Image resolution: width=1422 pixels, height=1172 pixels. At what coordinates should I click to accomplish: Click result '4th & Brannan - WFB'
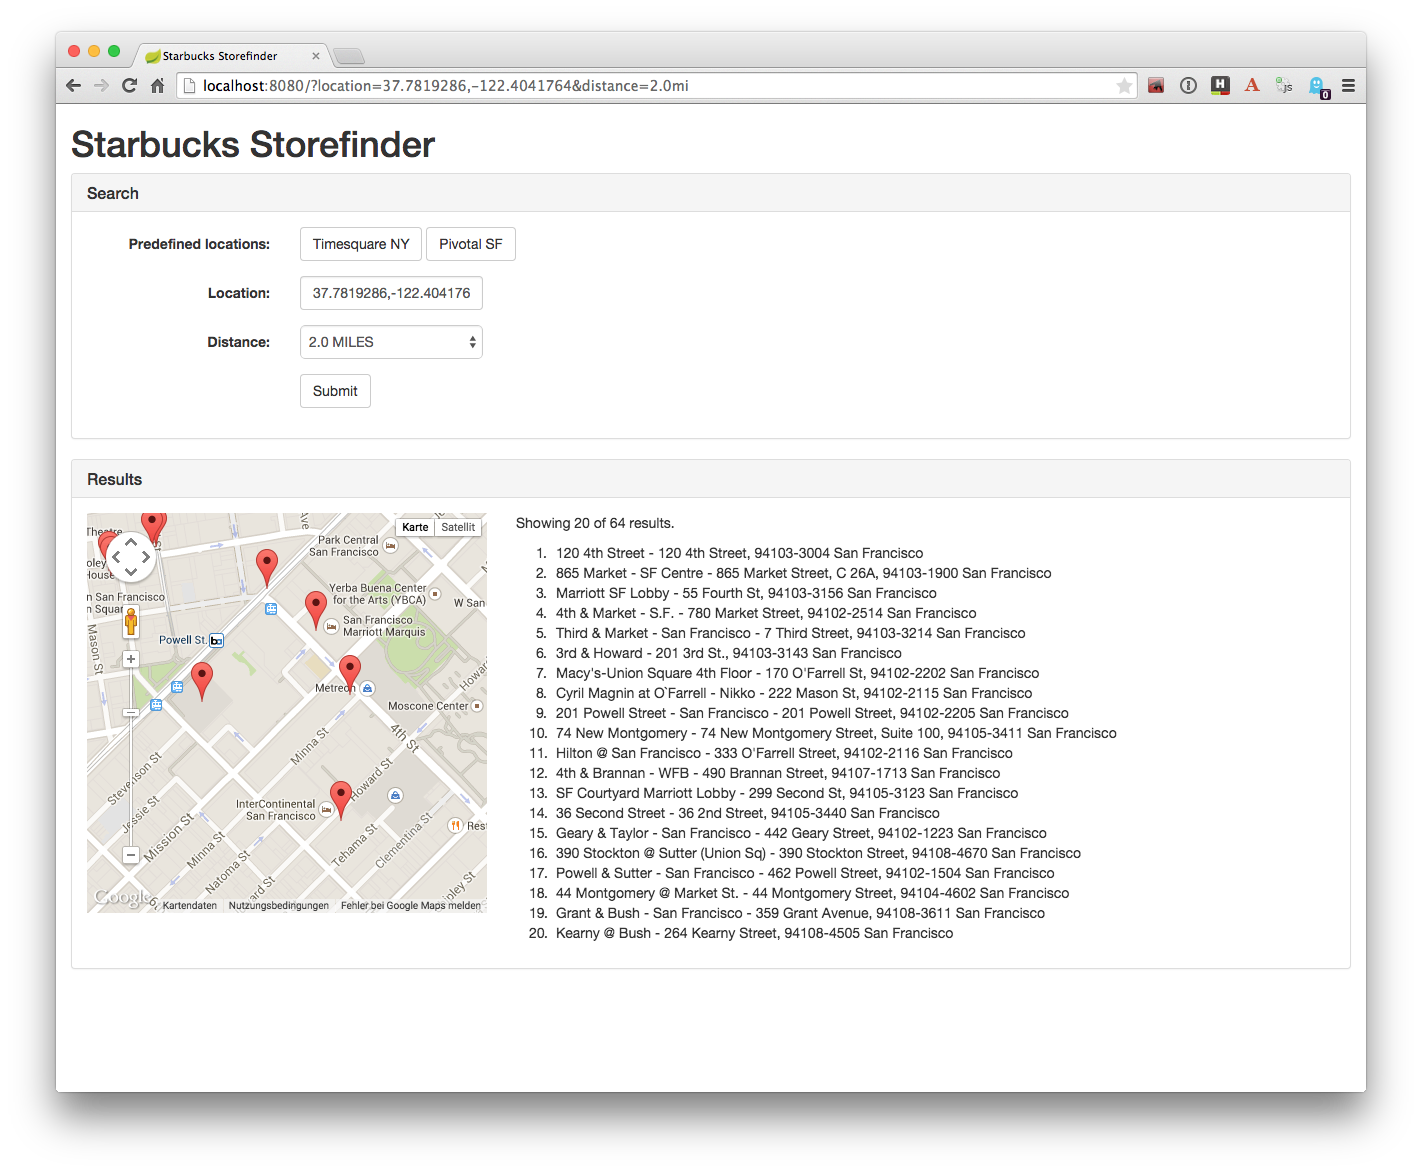pos(778,773)
